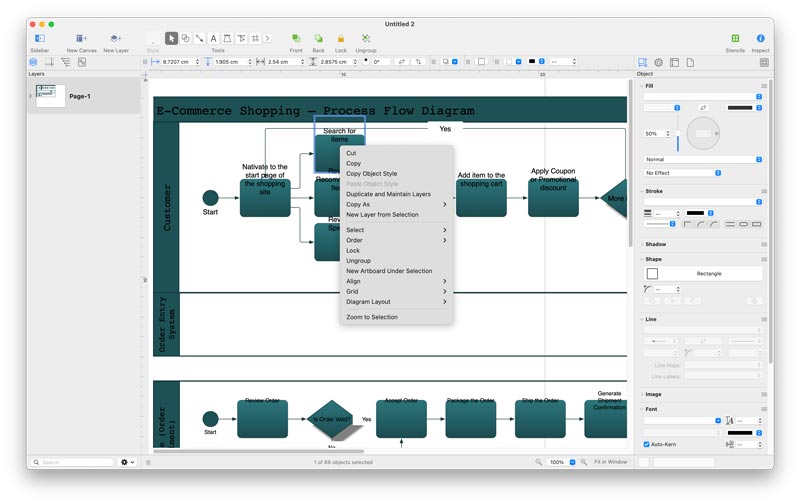Viewport: 800px width, 504px height.
Task: Pick the Line connector tool
Action: click(199, 38)
